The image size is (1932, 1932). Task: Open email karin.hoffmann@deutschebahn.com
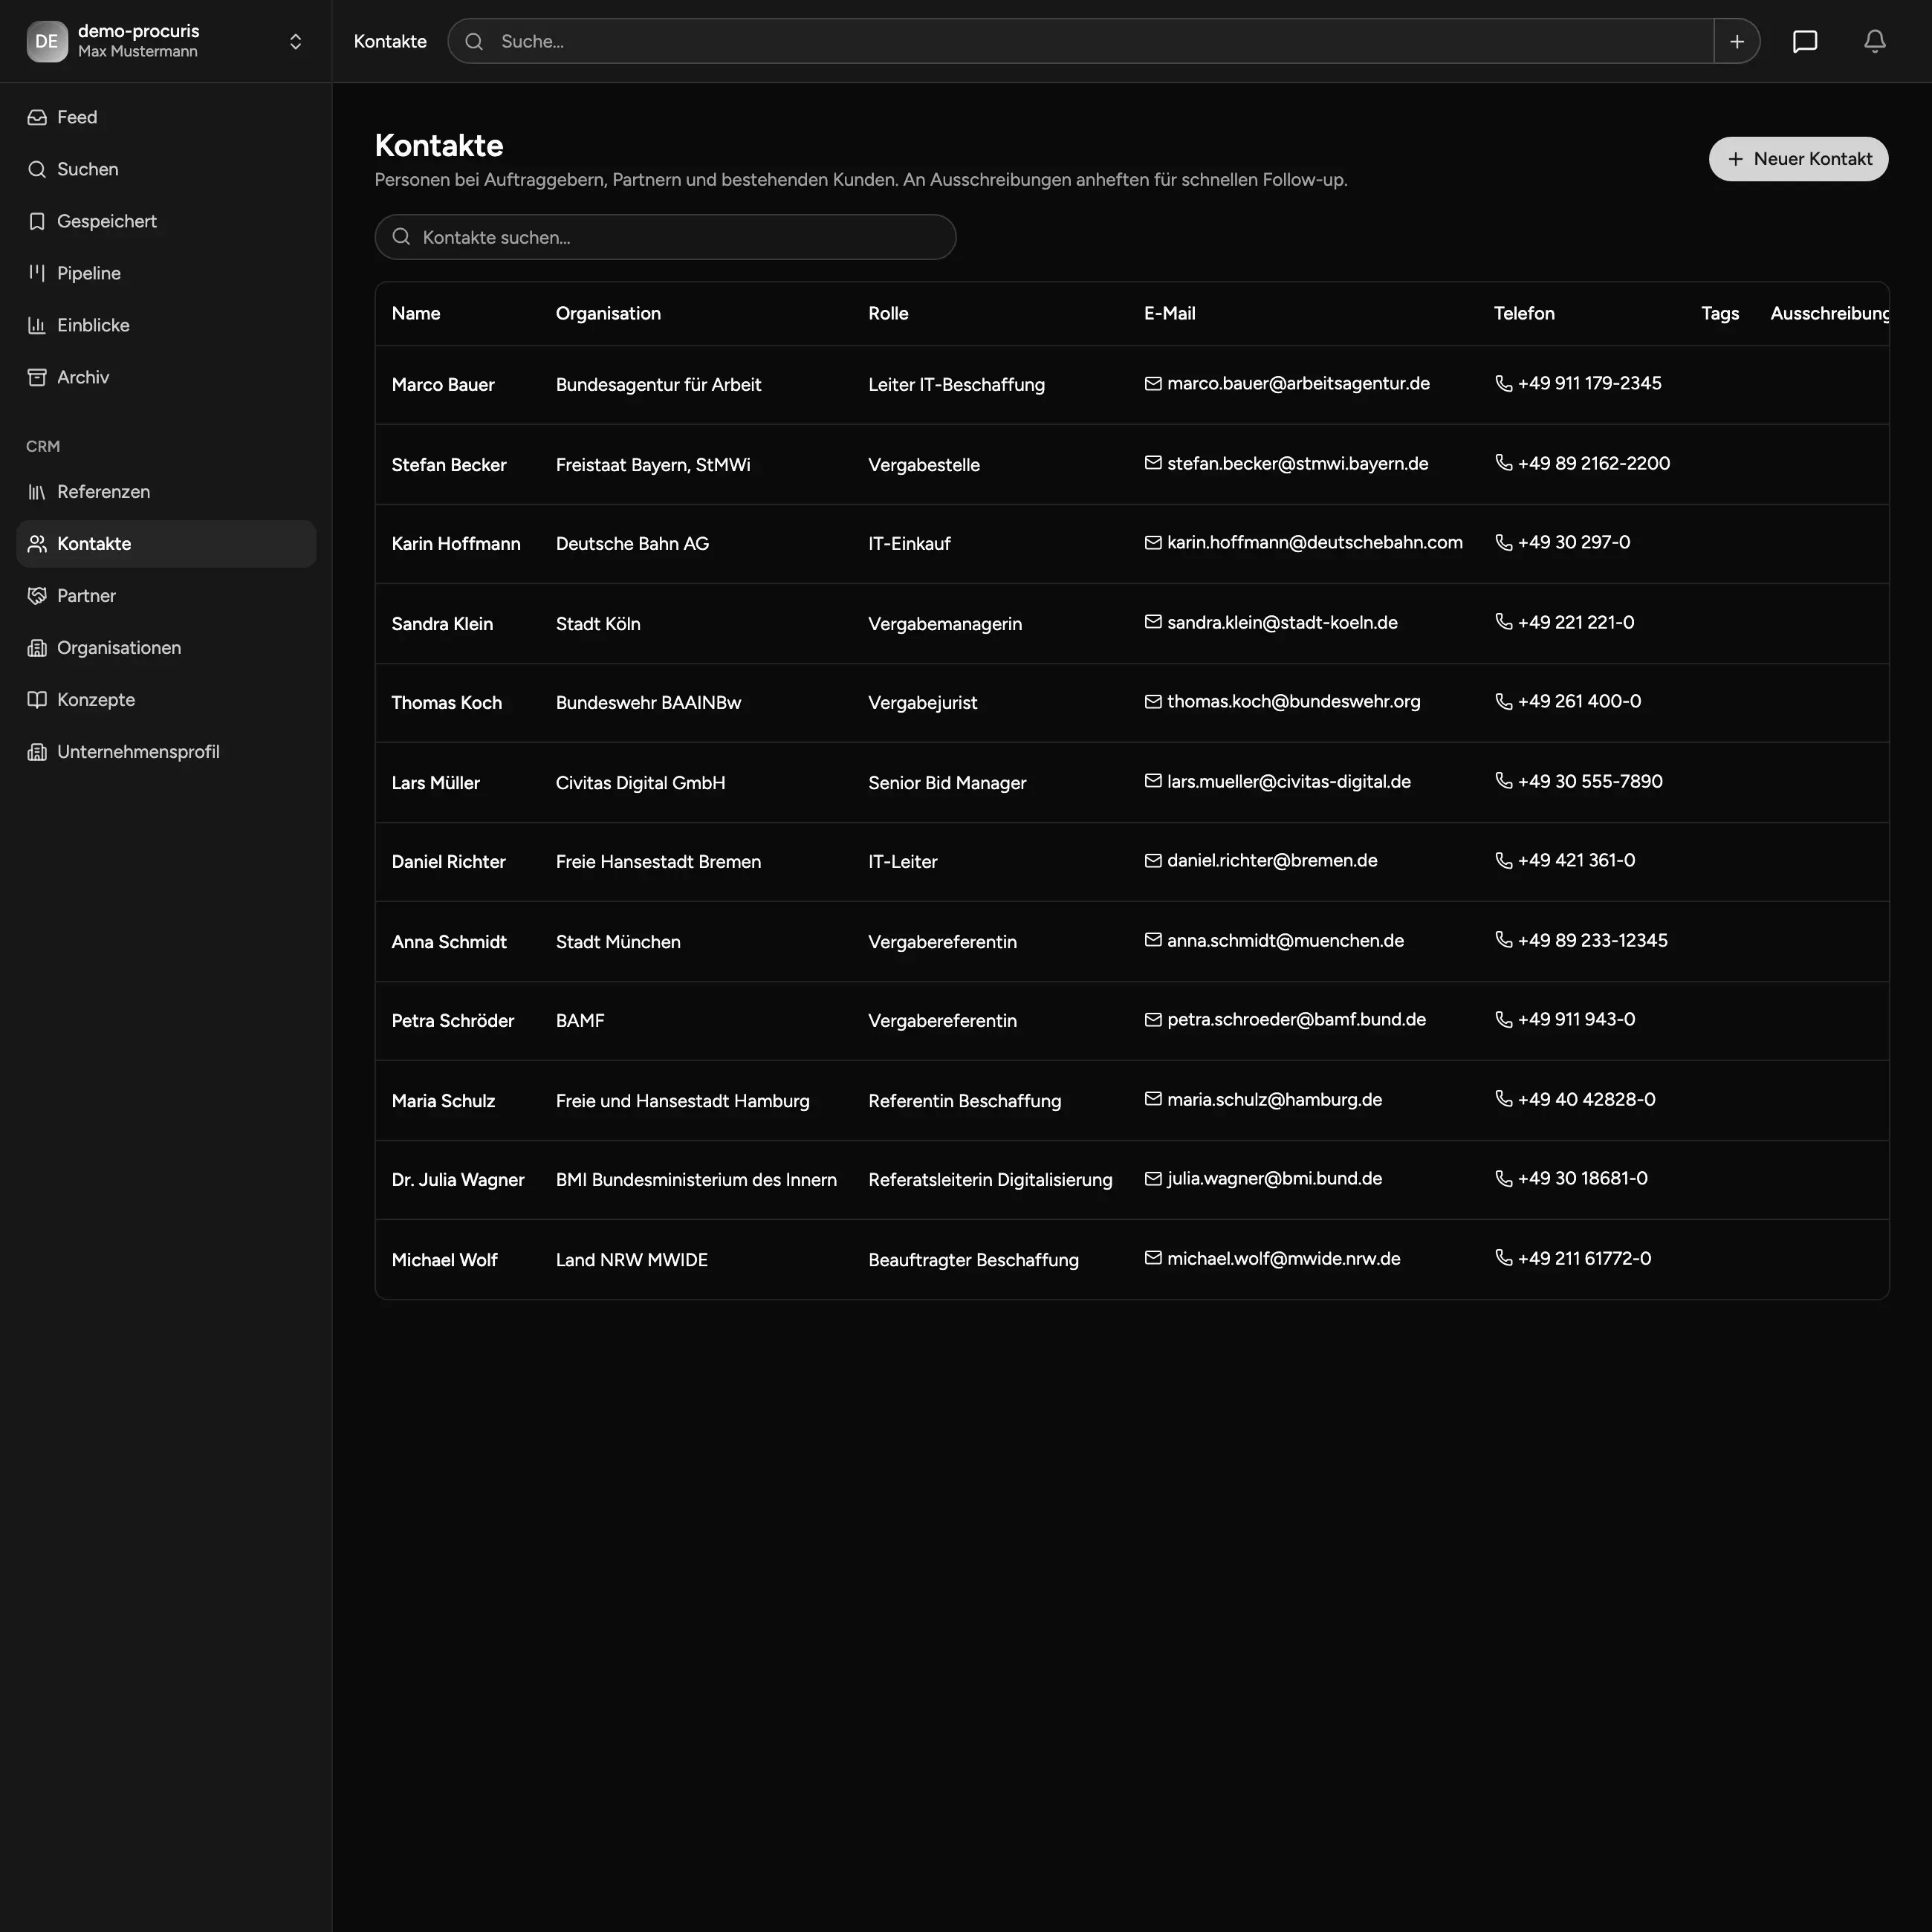(x=1314, y=542)
